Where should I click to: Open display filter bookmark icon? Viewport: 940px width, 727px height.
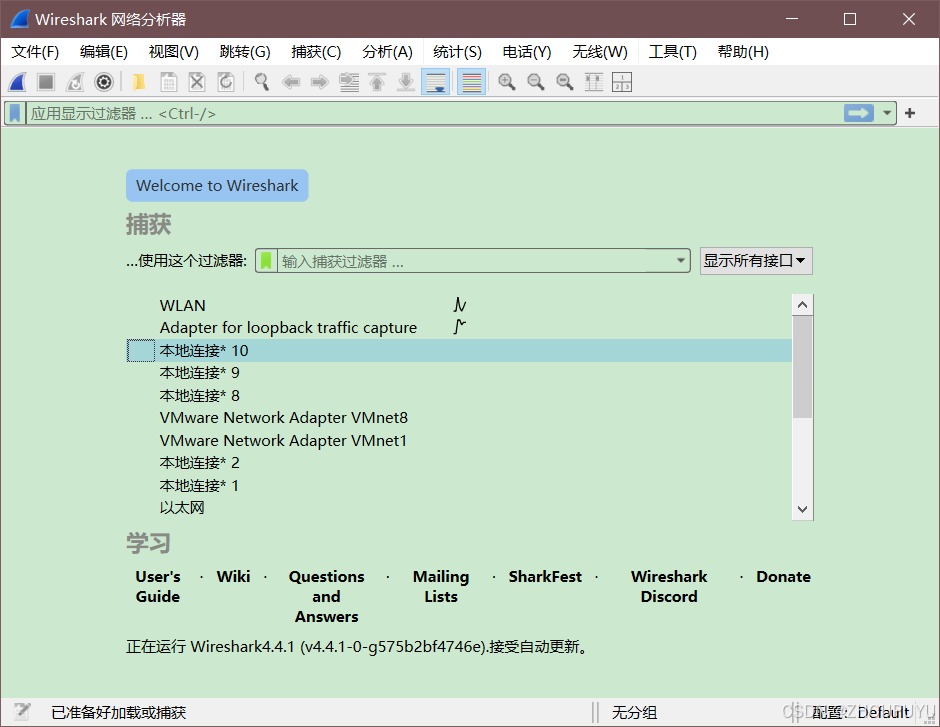click(15, 113)
